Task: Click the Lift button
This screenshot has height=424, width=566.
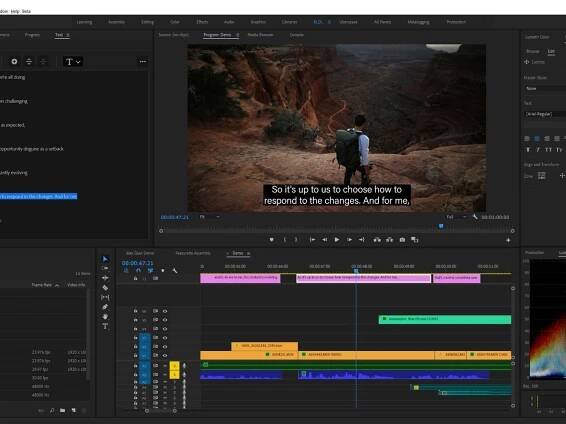Action: (x=377, y=240)
